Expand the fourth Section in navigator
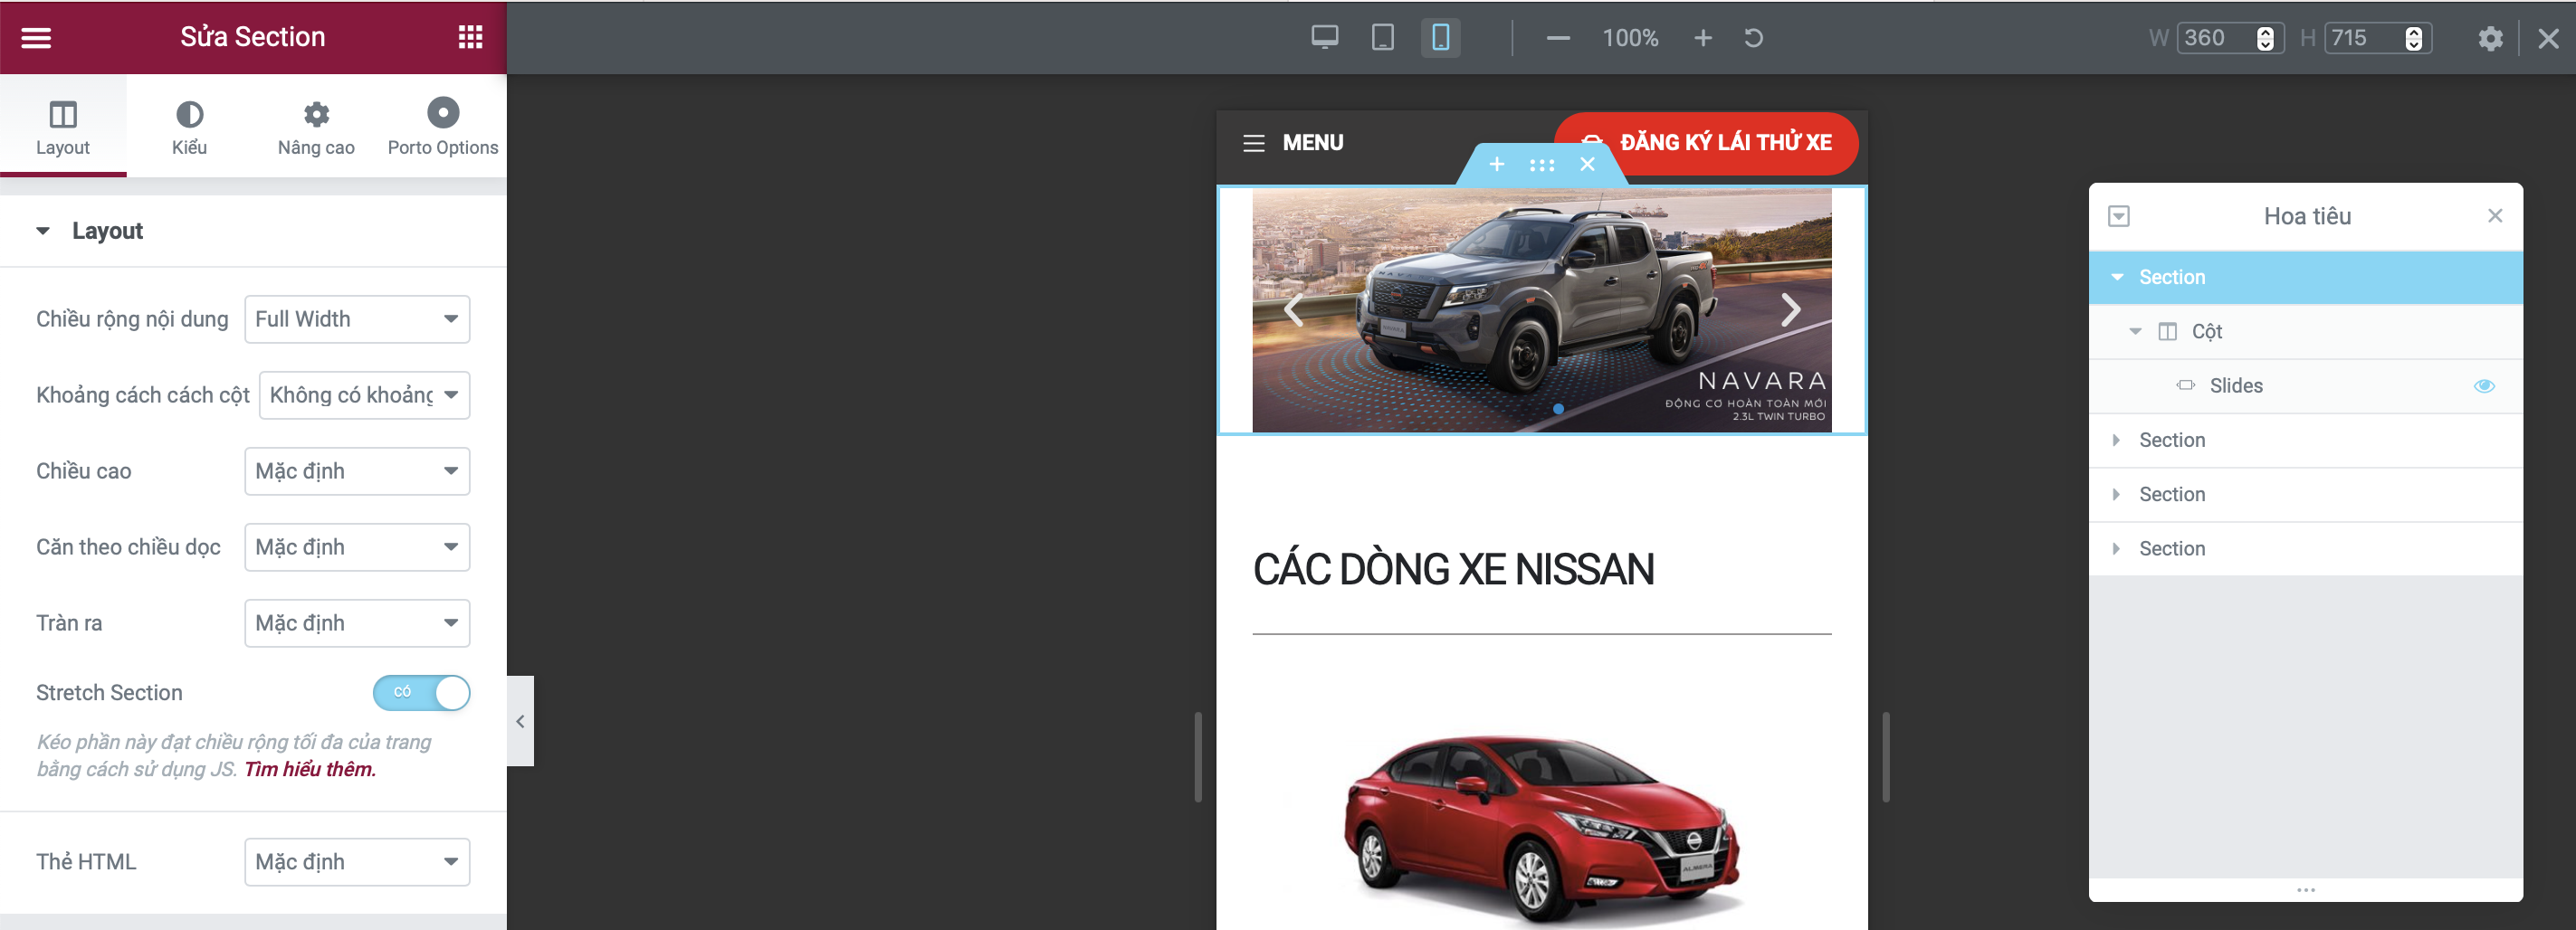Image resolution: width=2576 pixels, height=930 pixels. tap(2116, 548)
